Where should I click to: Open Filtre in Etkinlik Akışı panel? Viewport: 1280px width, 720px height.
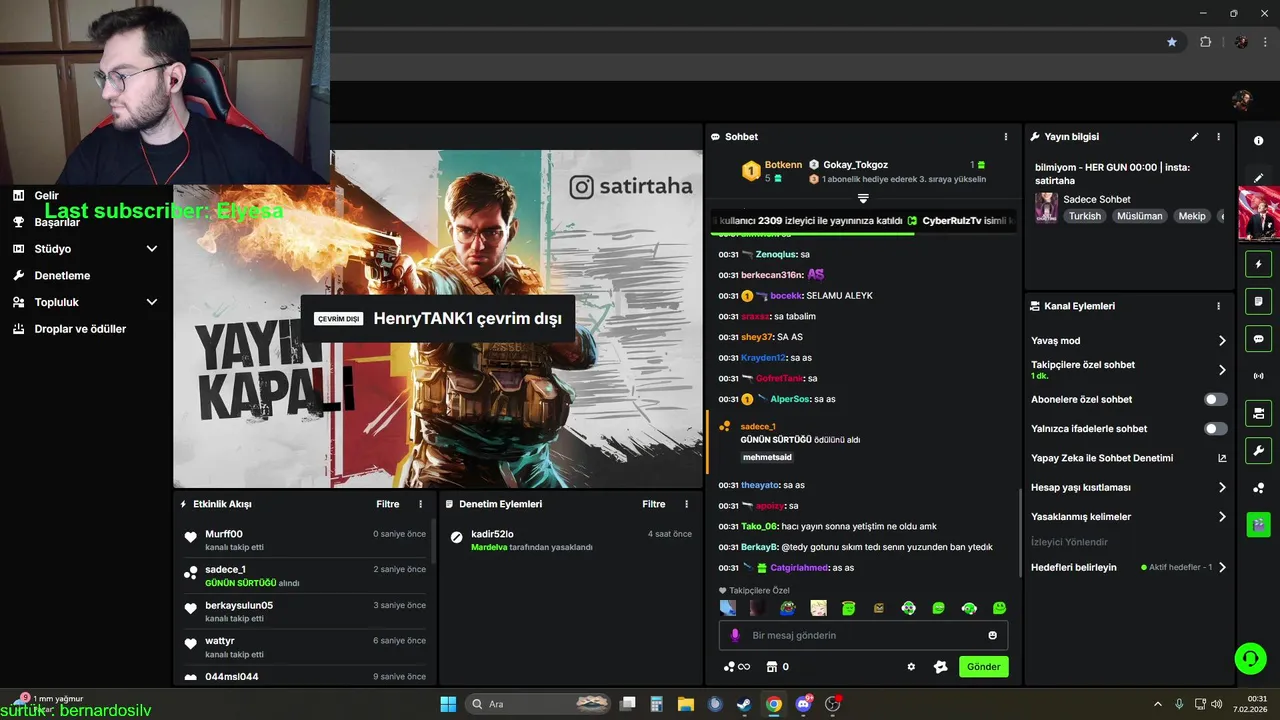(x=388, y=504)
